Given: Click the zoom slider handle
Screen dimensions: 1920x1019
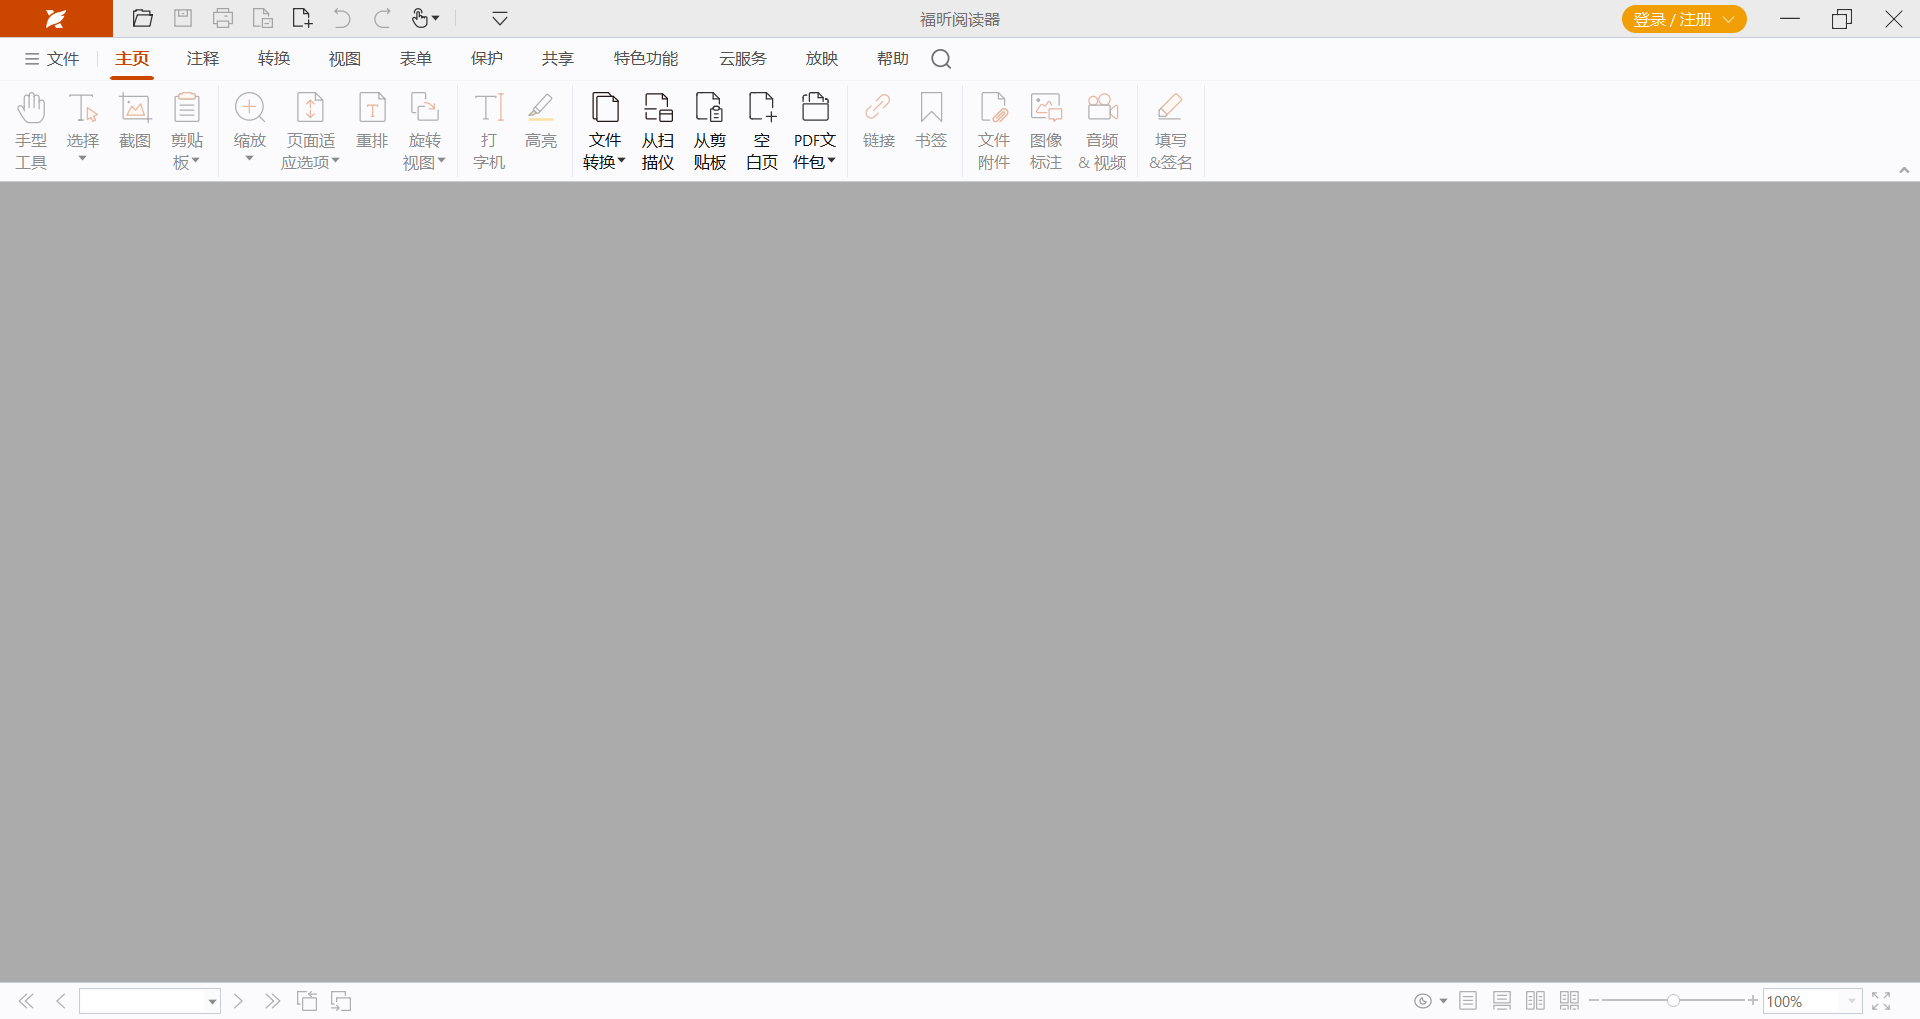Looking at the screenshot, I should click(1673, 1001).
